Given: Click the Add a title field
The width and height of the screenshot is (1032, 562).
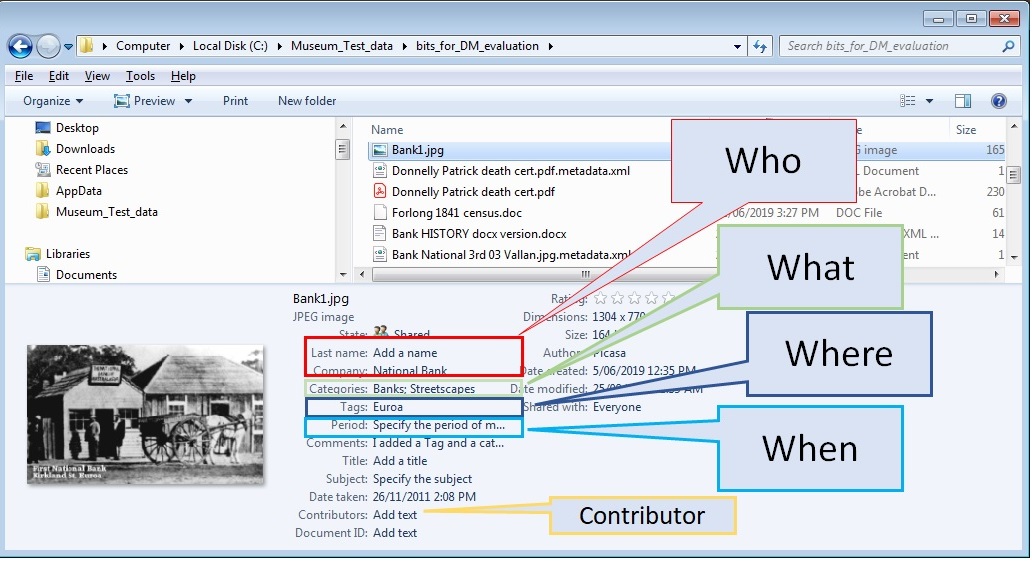Looking at the screenshot, I should click(400, 461).
